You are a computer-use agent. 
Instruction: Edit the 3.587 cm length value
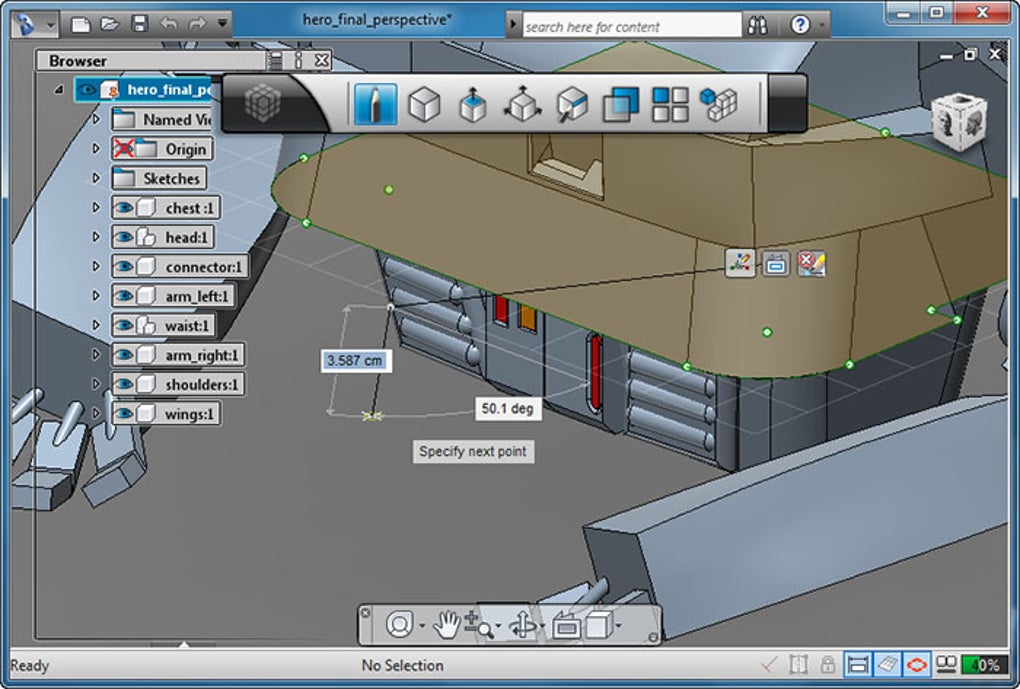pyautogui.click(x=355, y=360)
